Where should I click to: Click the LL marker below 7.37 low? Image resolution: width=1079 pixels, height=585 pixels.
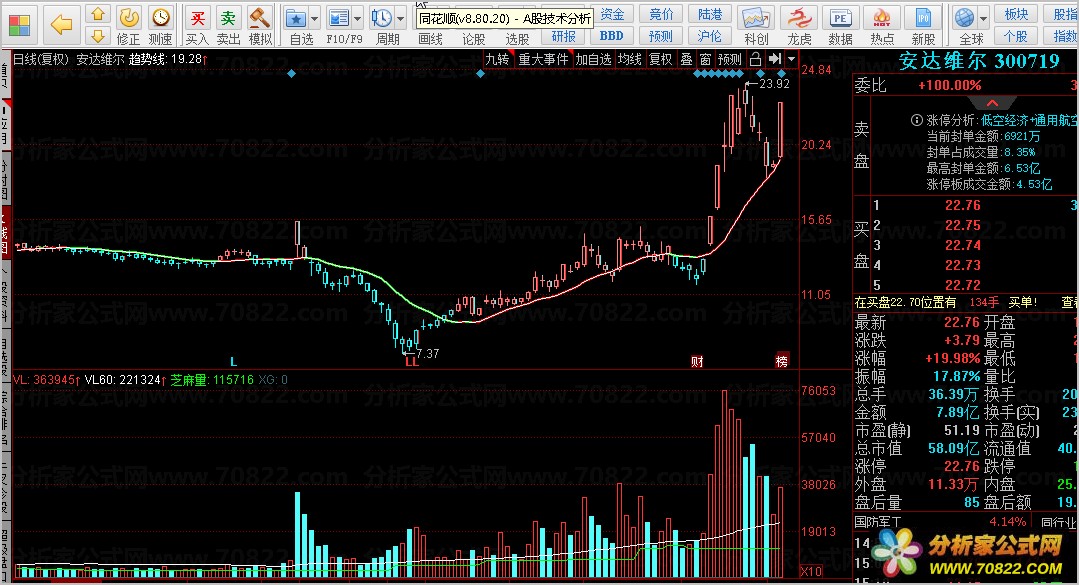412,361
